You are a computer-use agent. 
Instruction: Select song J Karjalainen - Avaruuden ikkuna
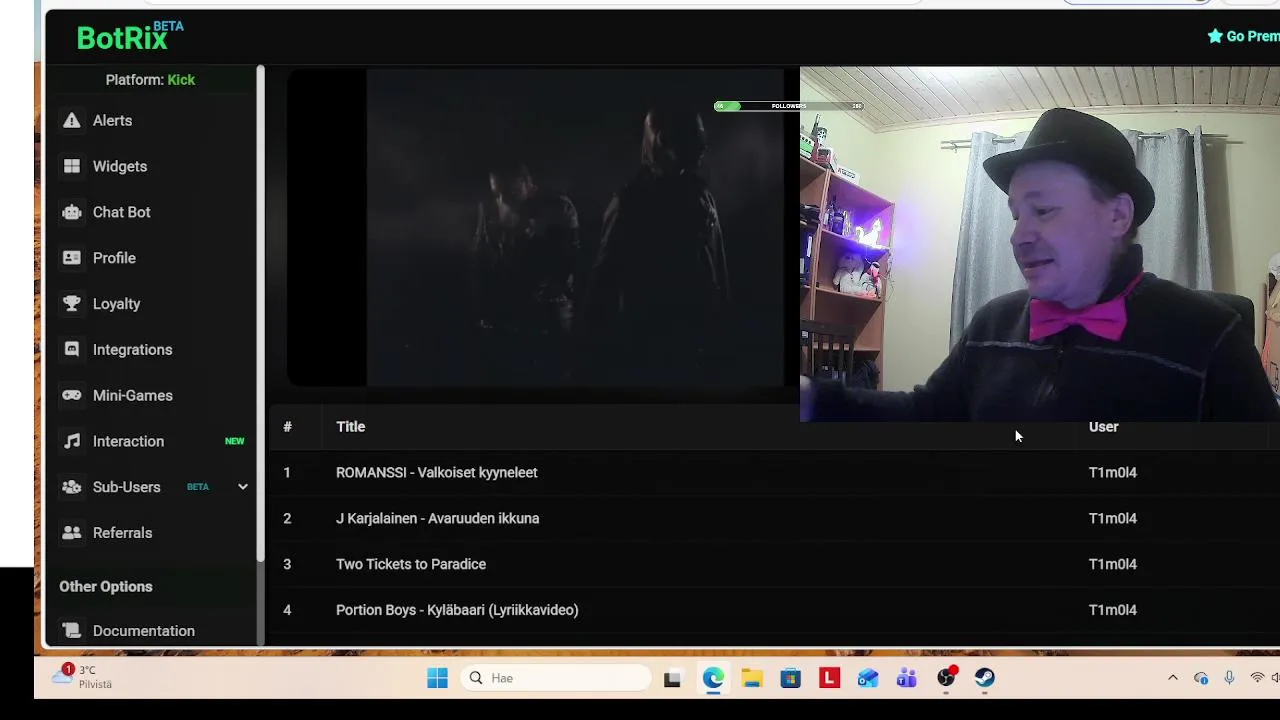click(437, 518)
